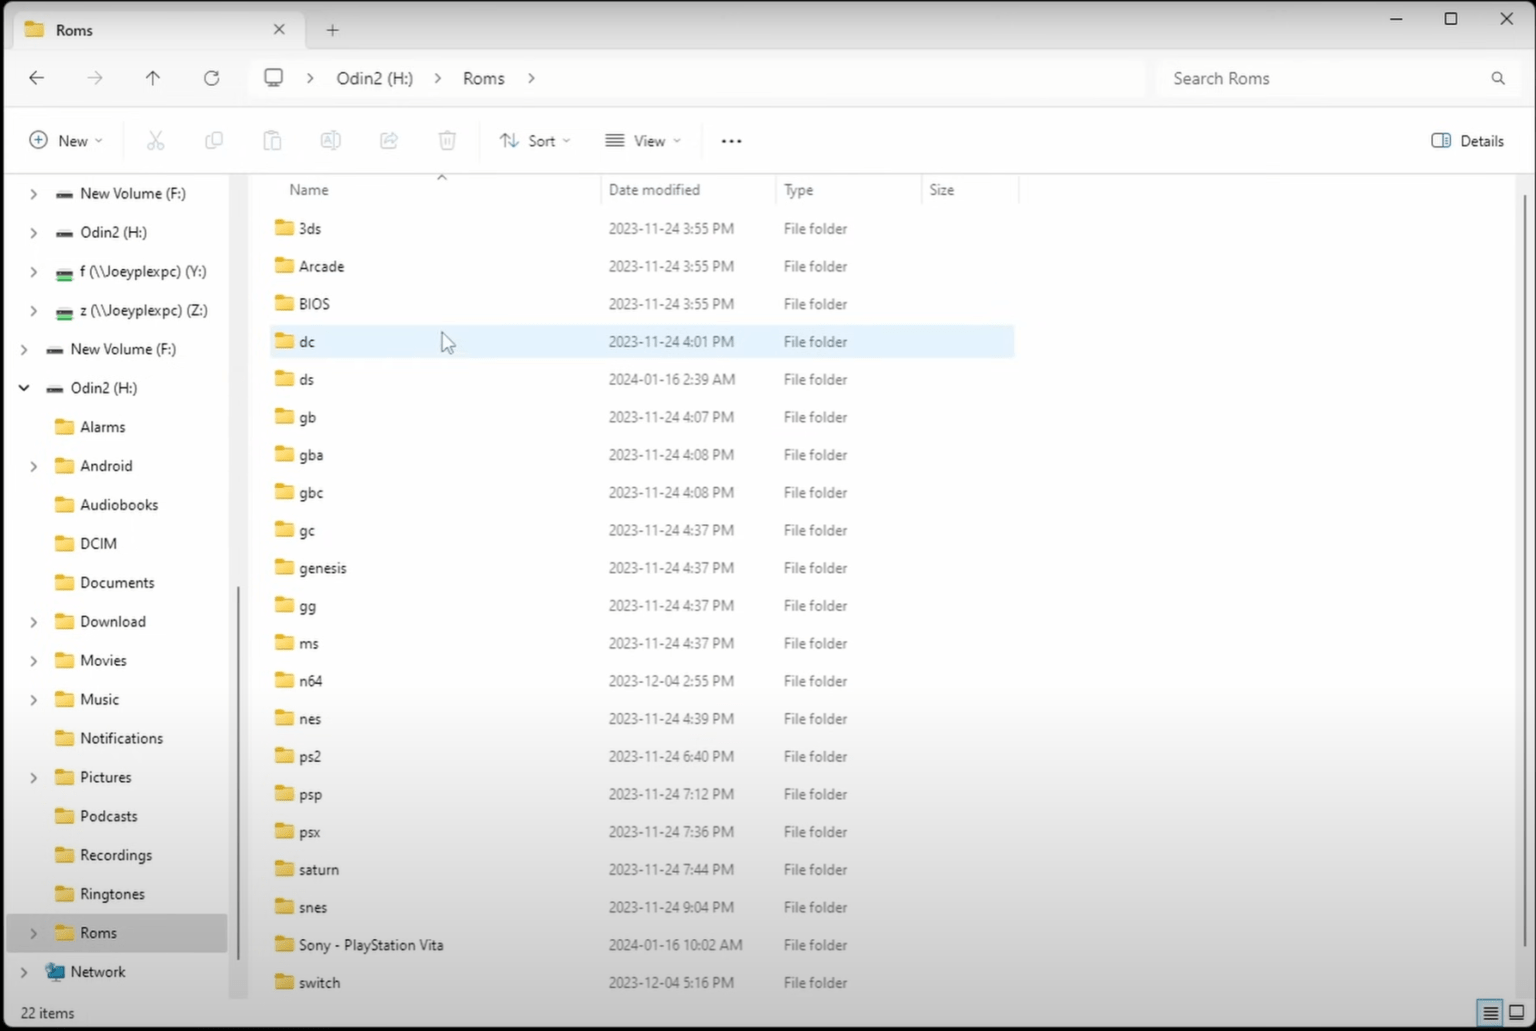Click the New button

[66, 141]
